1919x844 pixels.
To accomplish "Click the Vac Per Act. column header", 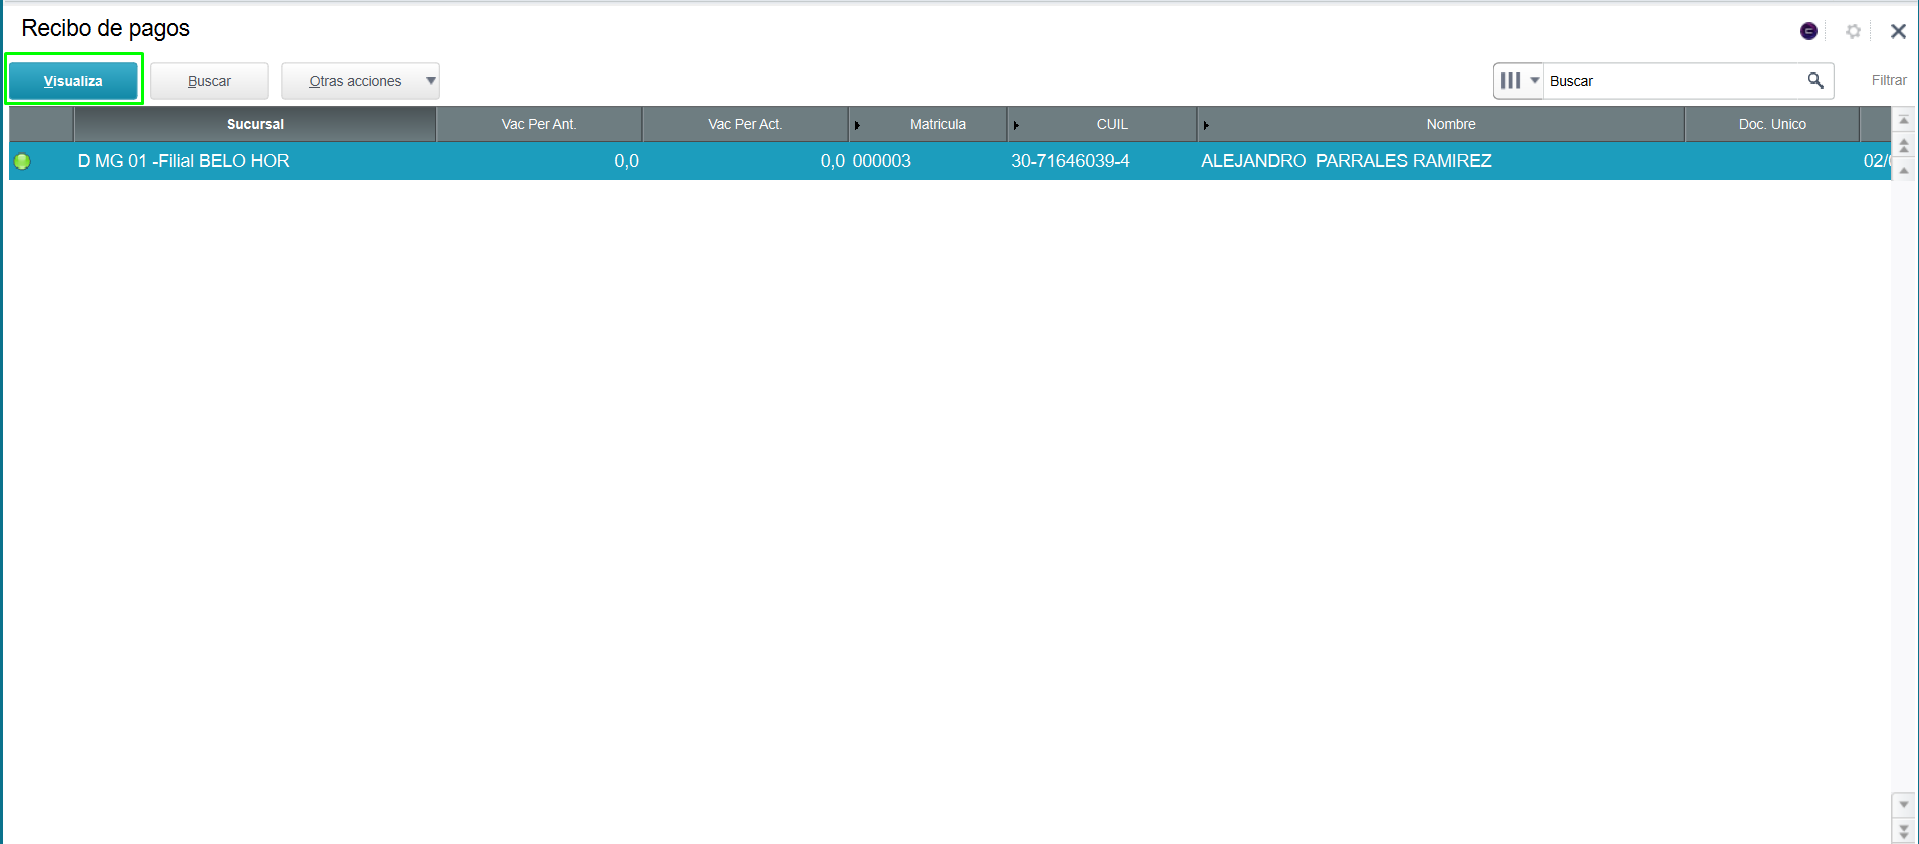I will [x=745, y=124].
